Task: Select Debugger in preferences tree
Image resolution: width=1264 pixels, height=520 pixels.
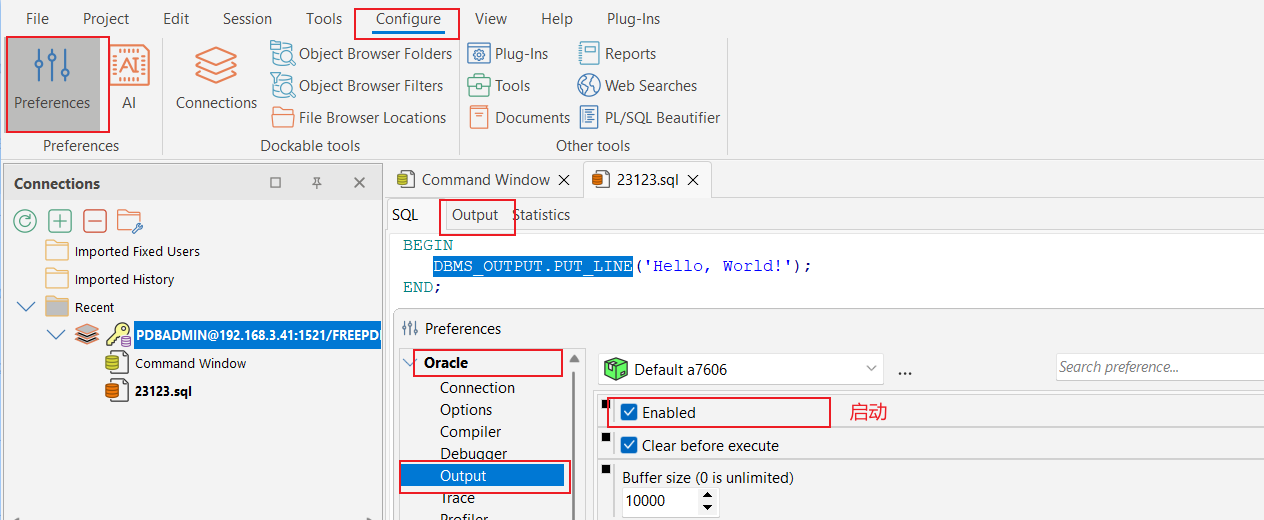Action: click(473, 454)
